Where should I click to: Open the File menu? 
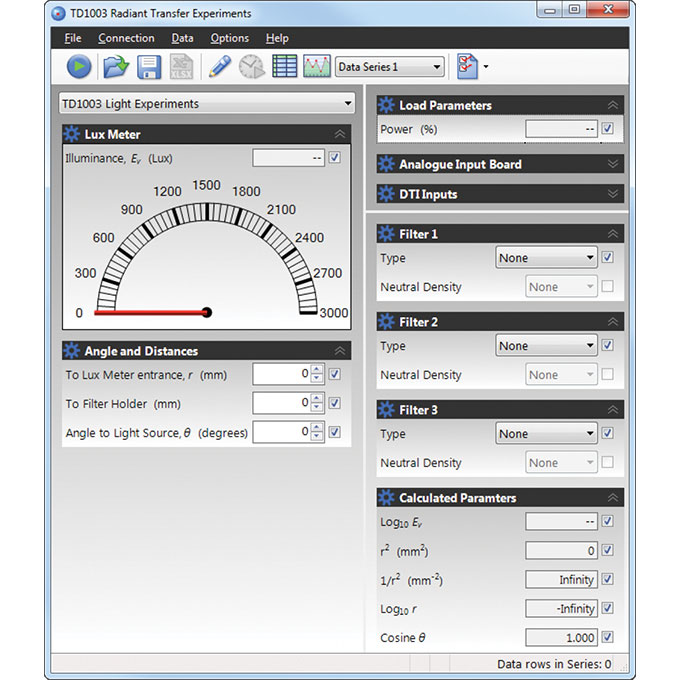73,38
